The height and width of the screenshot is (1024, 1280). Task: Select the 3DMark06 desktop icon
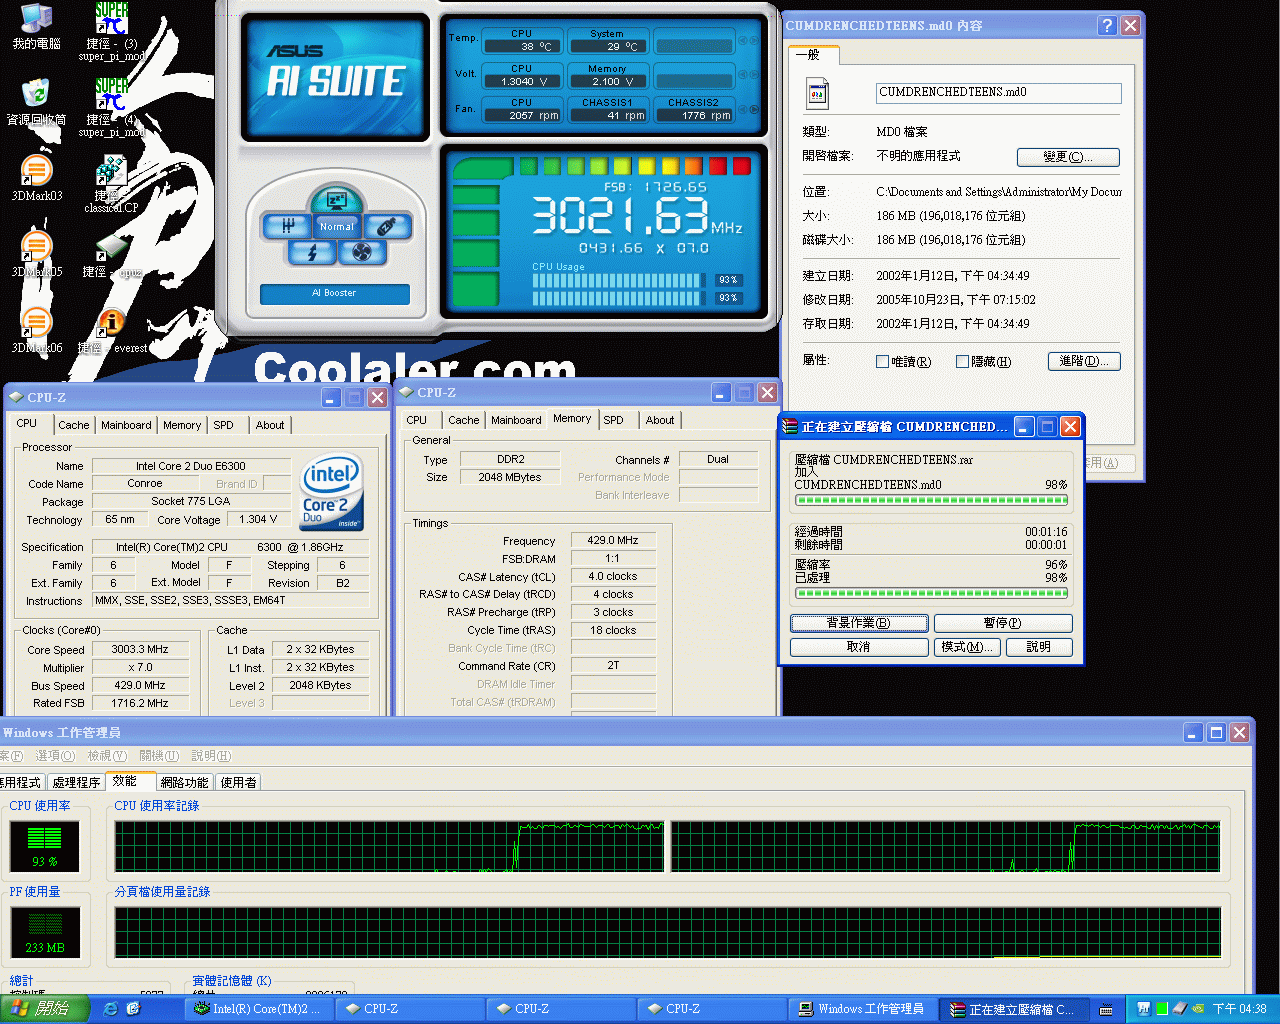[x=36, y=331]
